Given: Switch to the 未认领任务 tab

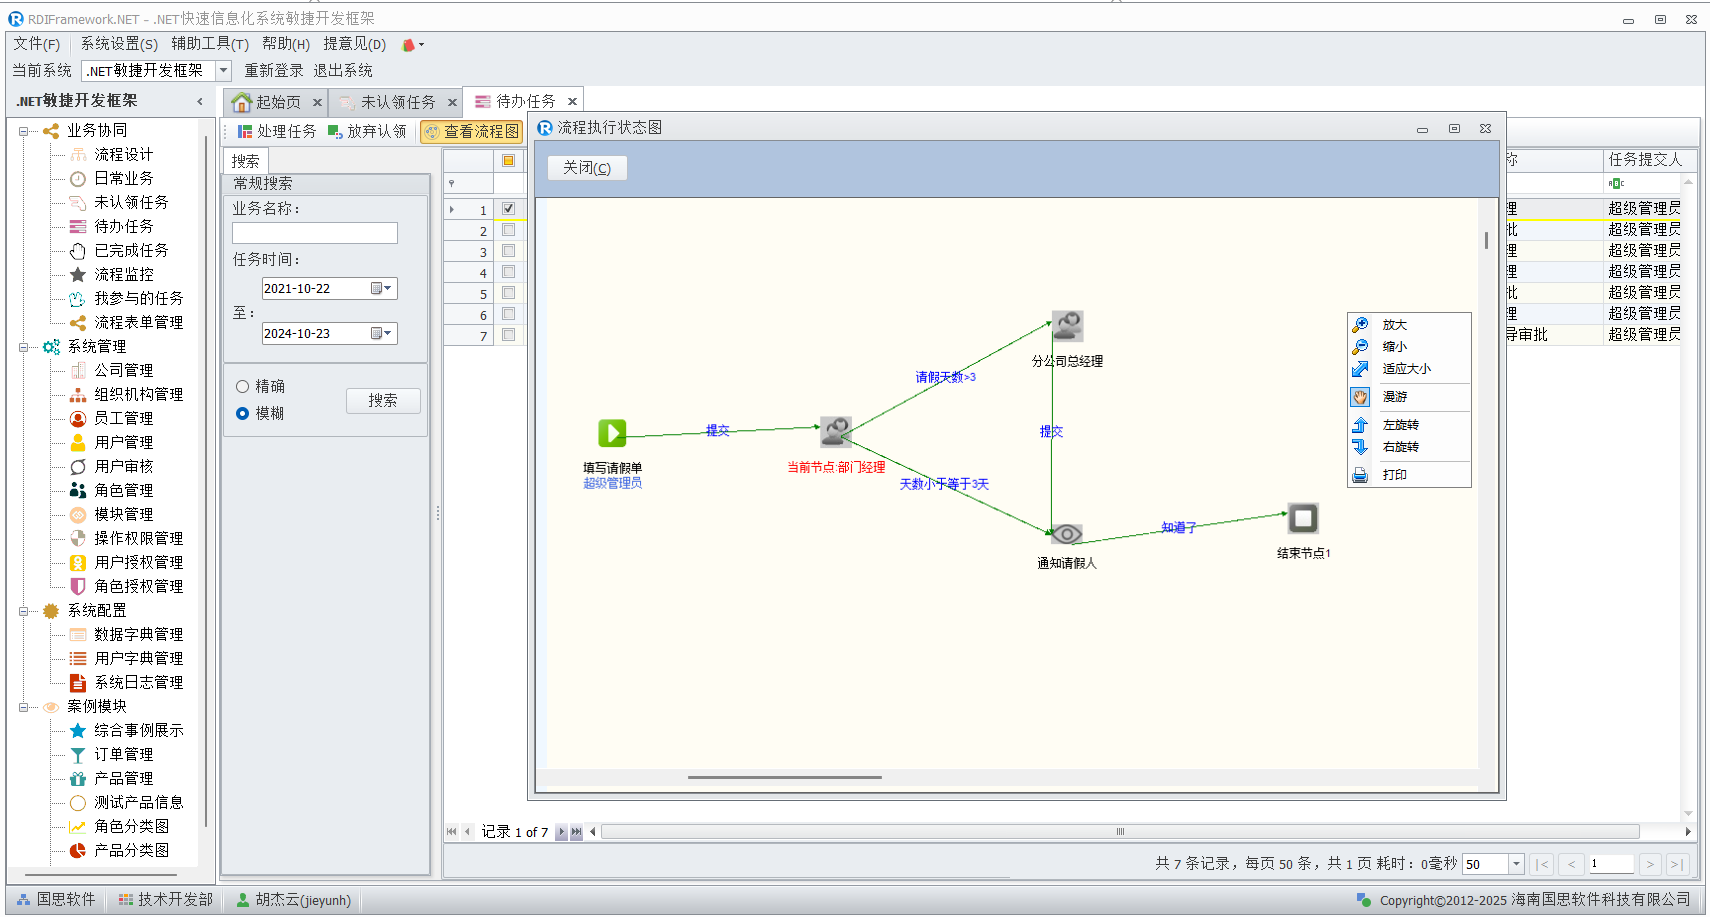Looking at the screenshot, I should tap(397, 102).
